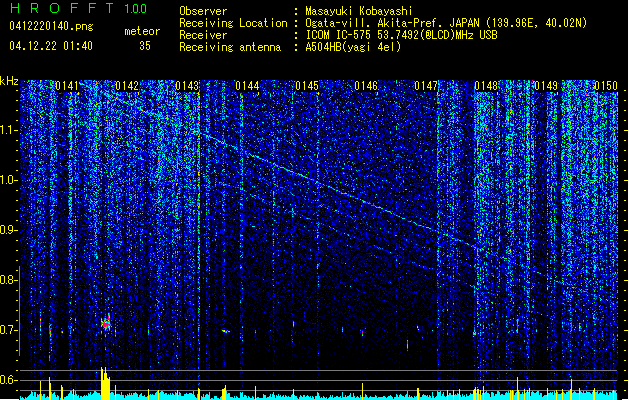Screen dimensions: 629x400
Task: Click the 'Observer' field label
Action: [x=203, y=11]
